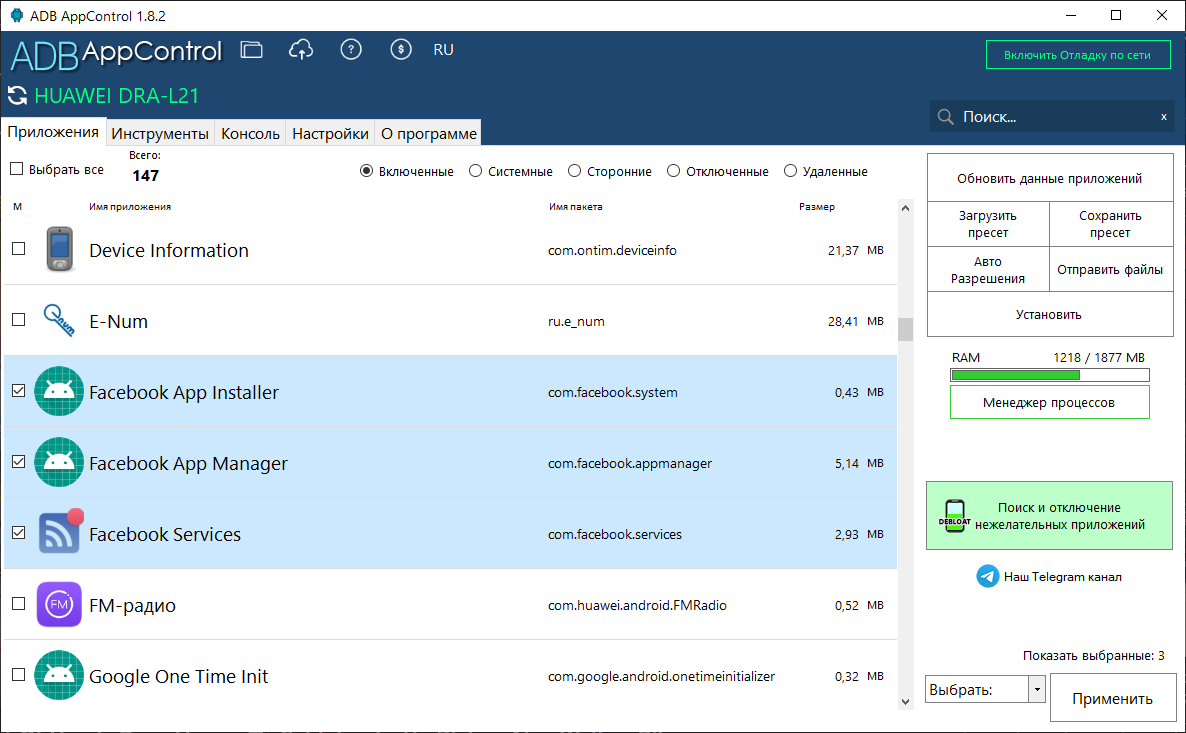The height and width of the screenshot is (733, 1186).
Task: Click Включить Отладку по сети button
Action: coord(1078,54)
